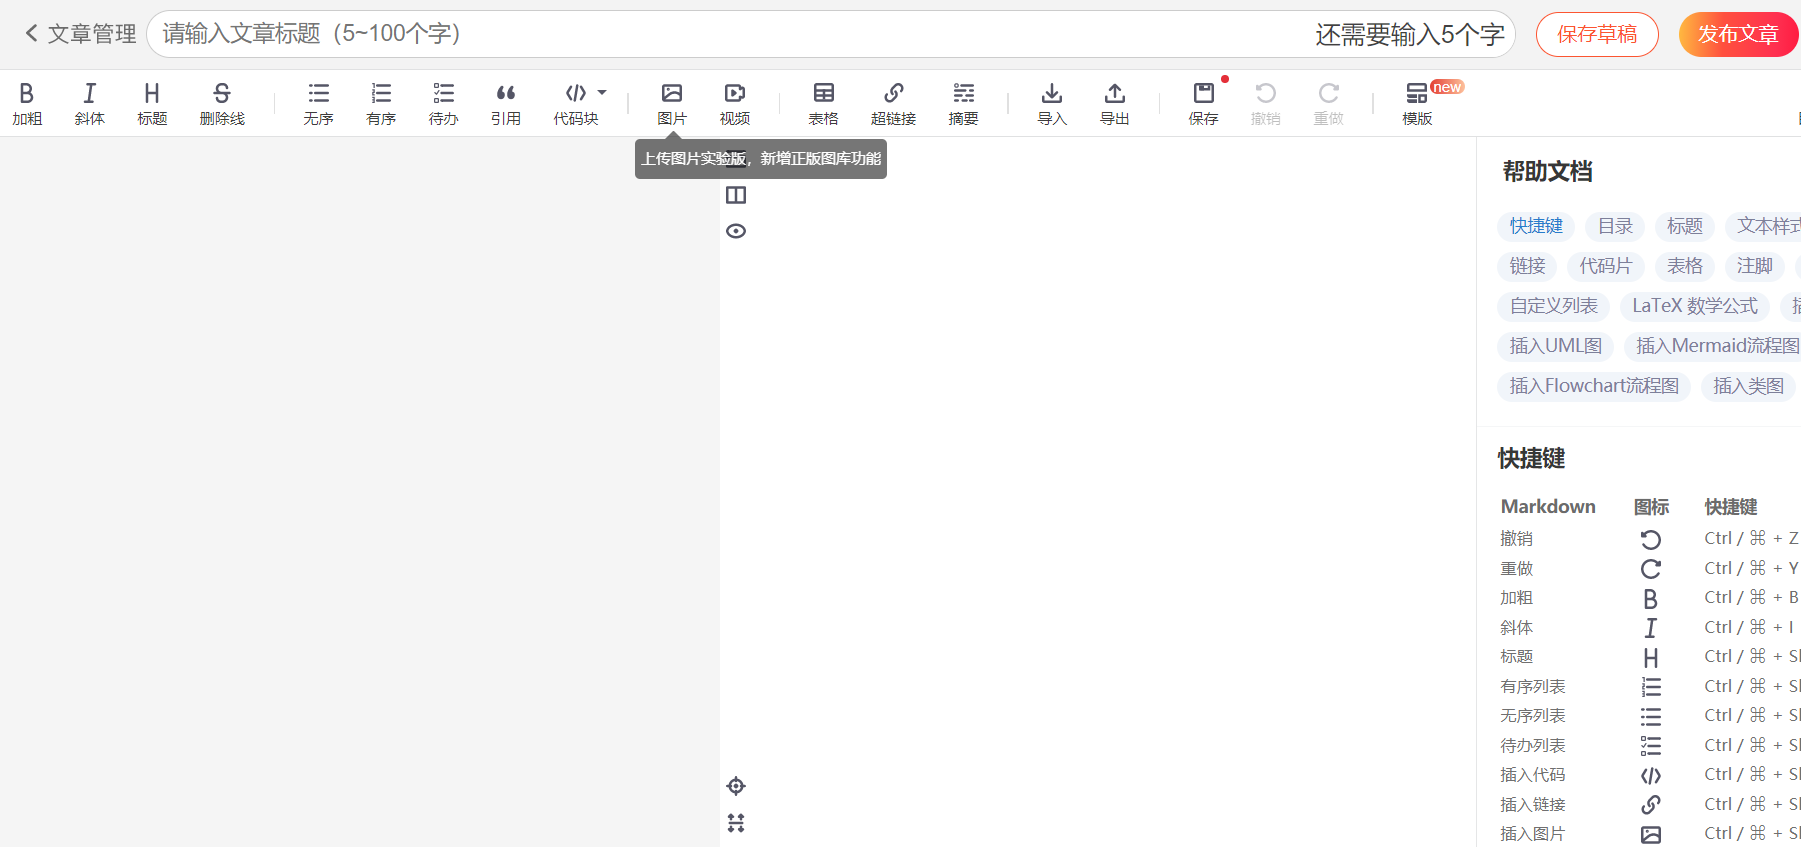Select the 注脚 help tag
Image resolution: width=1801 pixels, height=847 pixels.
click(x=1755, y=266)
